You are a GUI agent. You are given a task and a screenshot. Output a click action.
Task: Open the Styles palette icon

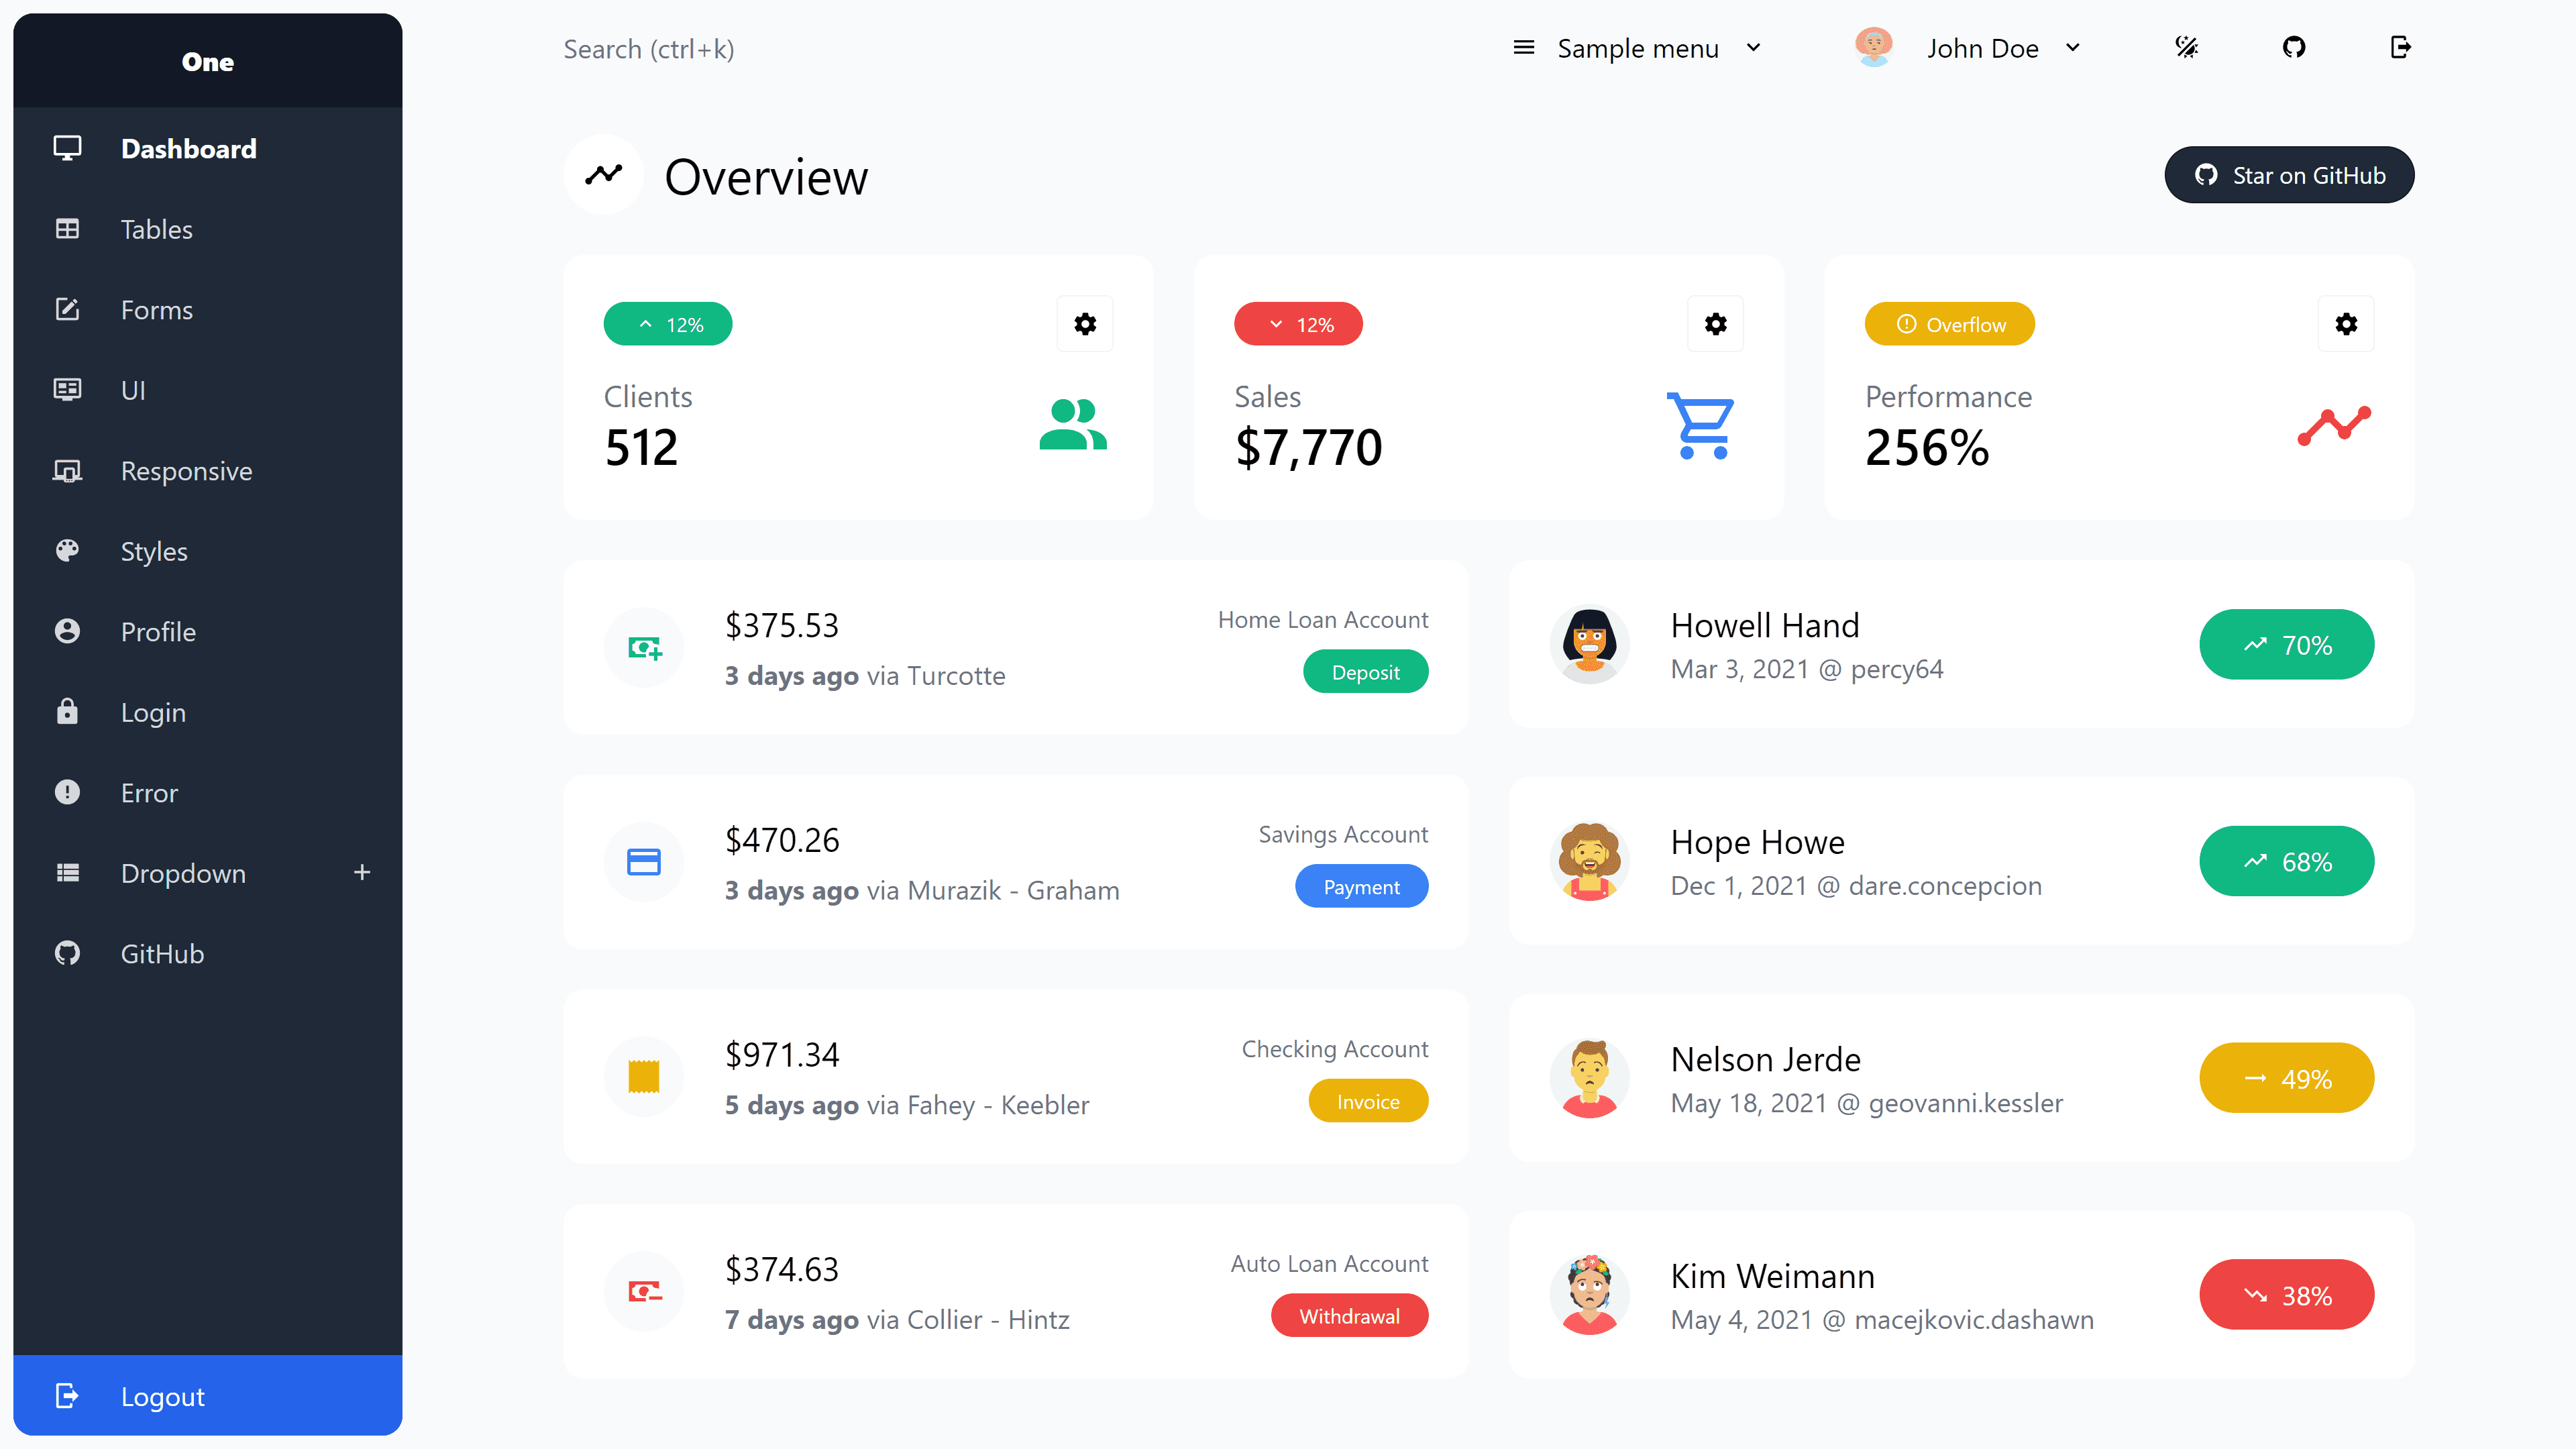click(67, 551)
